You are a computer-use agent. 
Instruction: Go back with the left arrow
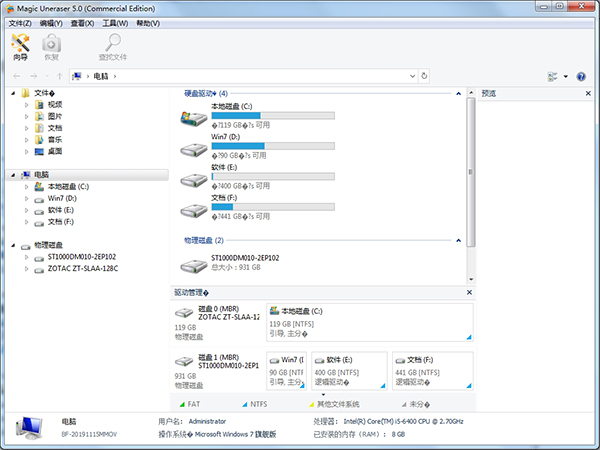(16, 76)
